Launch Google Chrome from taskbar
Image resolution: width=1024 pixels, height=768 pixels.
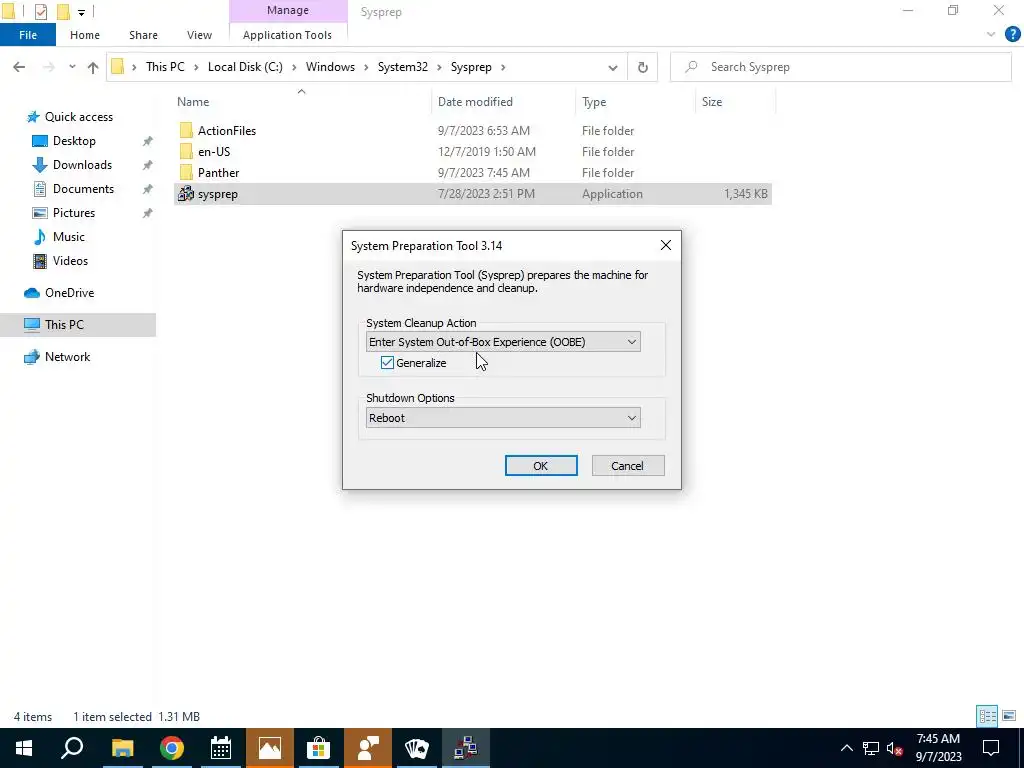(172, 748)
